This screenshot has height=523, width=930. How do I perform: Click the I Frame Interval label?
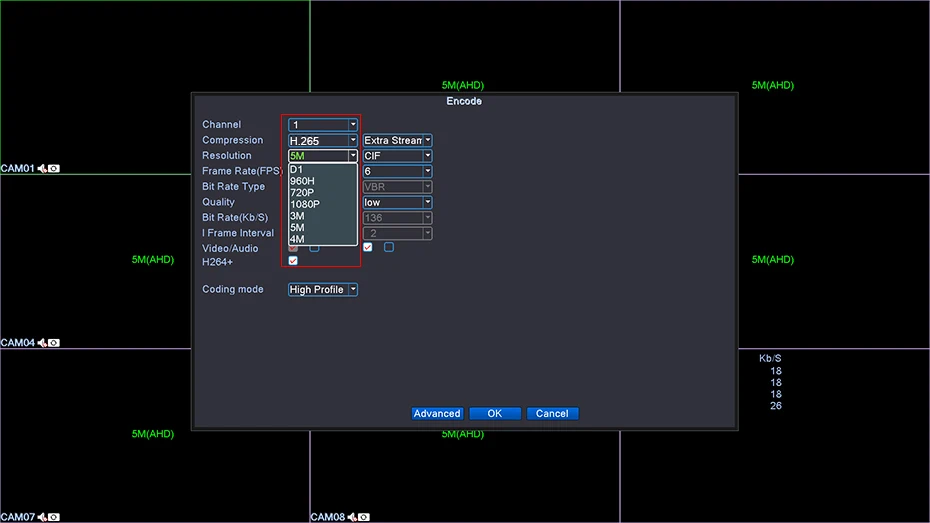238,234
